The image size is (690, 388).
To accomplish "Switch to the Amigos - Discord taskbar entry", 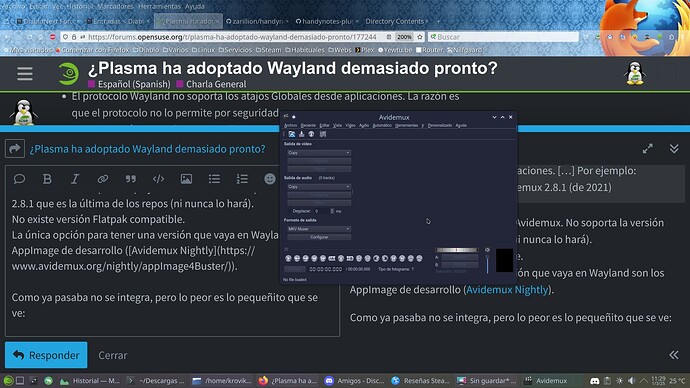I will 355,381.
